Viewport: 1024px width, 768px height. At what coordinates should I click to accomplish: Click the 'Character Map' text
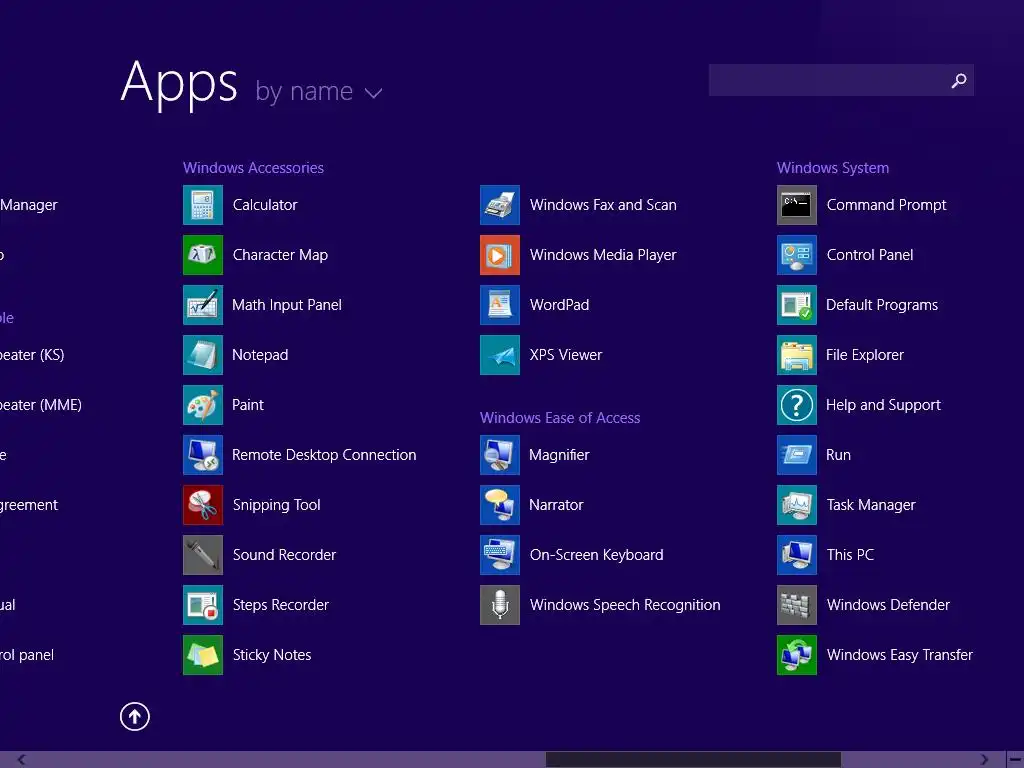pos(280,255)
